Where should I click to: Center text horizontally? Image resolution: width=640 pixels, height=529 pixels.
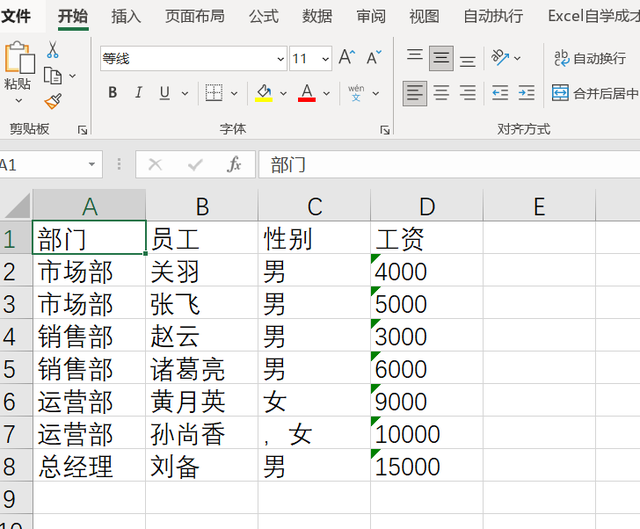[x=441, y=93]
